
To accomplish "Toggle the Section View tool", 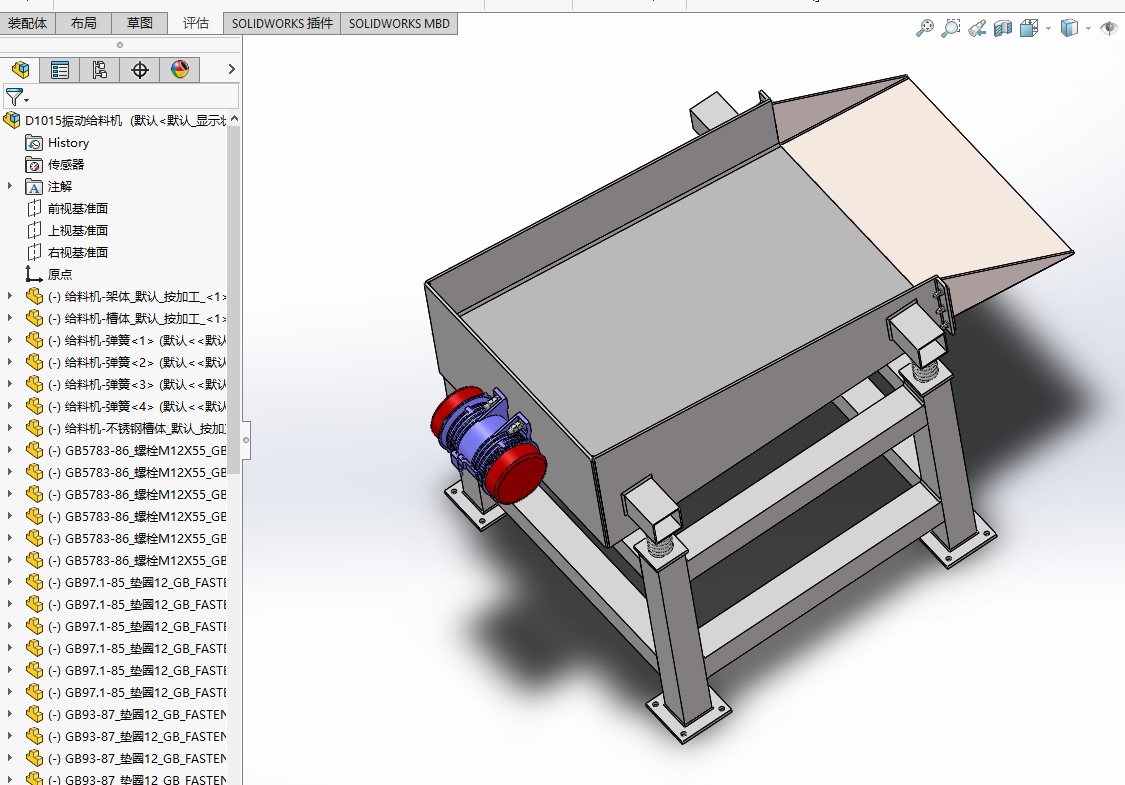I will (x=1003, y=28).
